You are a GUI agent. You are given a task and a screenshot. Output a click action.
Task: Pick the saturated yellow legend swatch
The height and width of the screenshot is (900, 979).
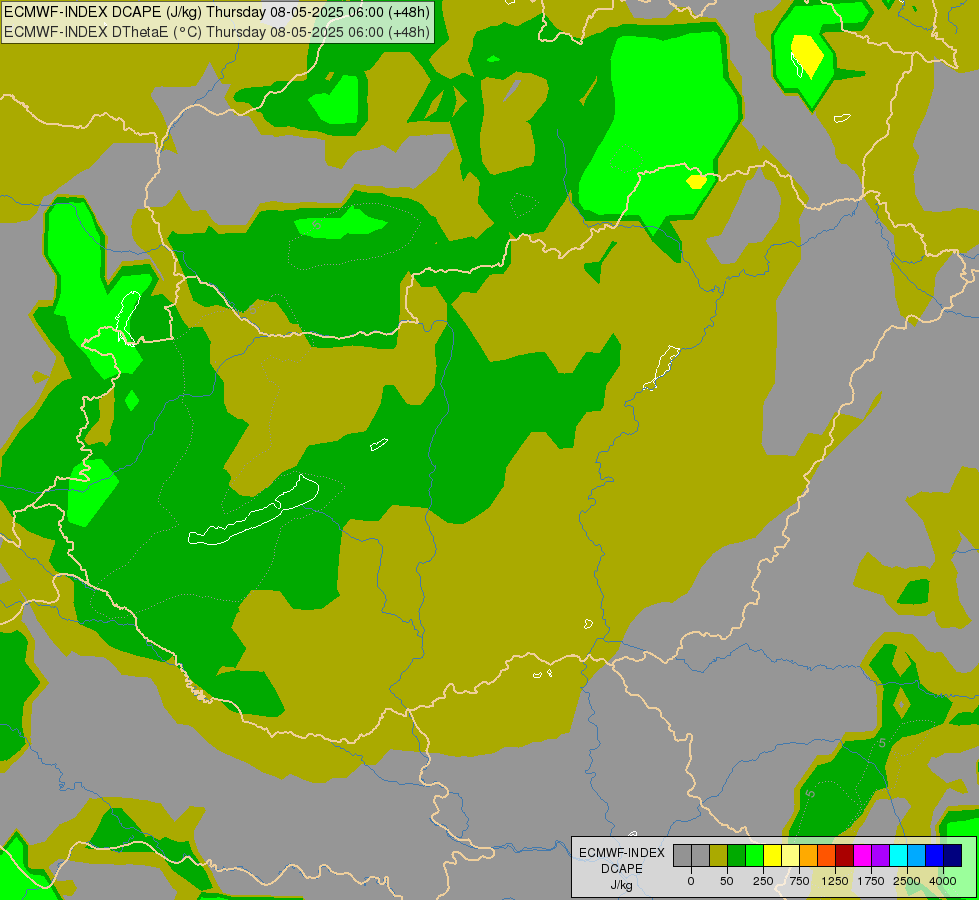coord(773,855)
